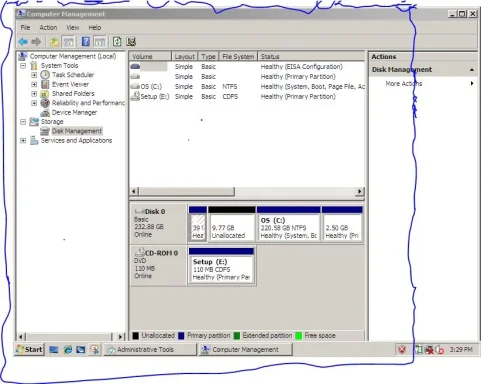This screenshot has height=384, width=481.
Task: Select Disk Management in the tree
Action: (77, 131)
